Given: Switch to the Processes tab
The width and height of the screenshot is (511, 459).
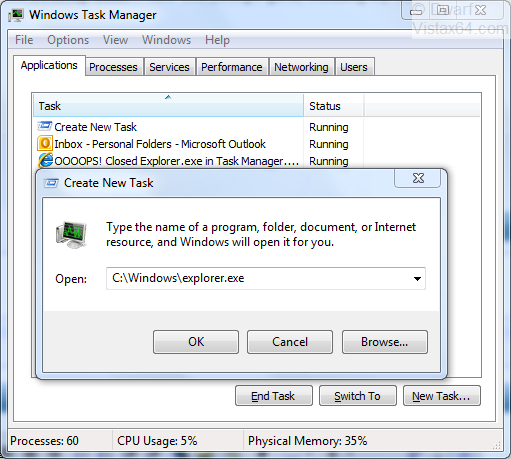Looking at the screenshot, I should [x=113, y=67].
